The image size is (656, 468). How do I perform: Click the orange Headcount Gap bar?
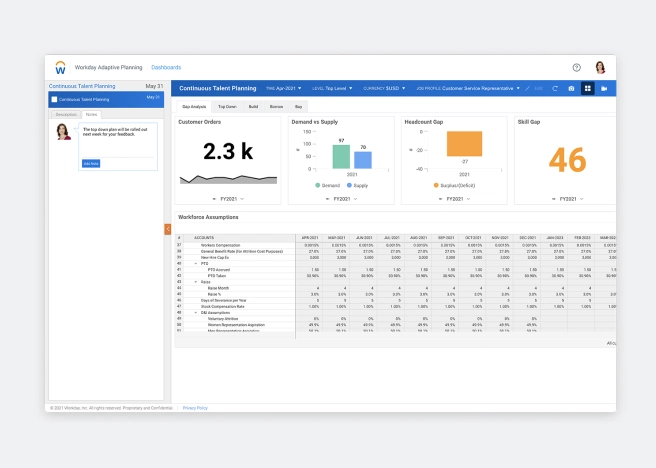coord(464,144)
